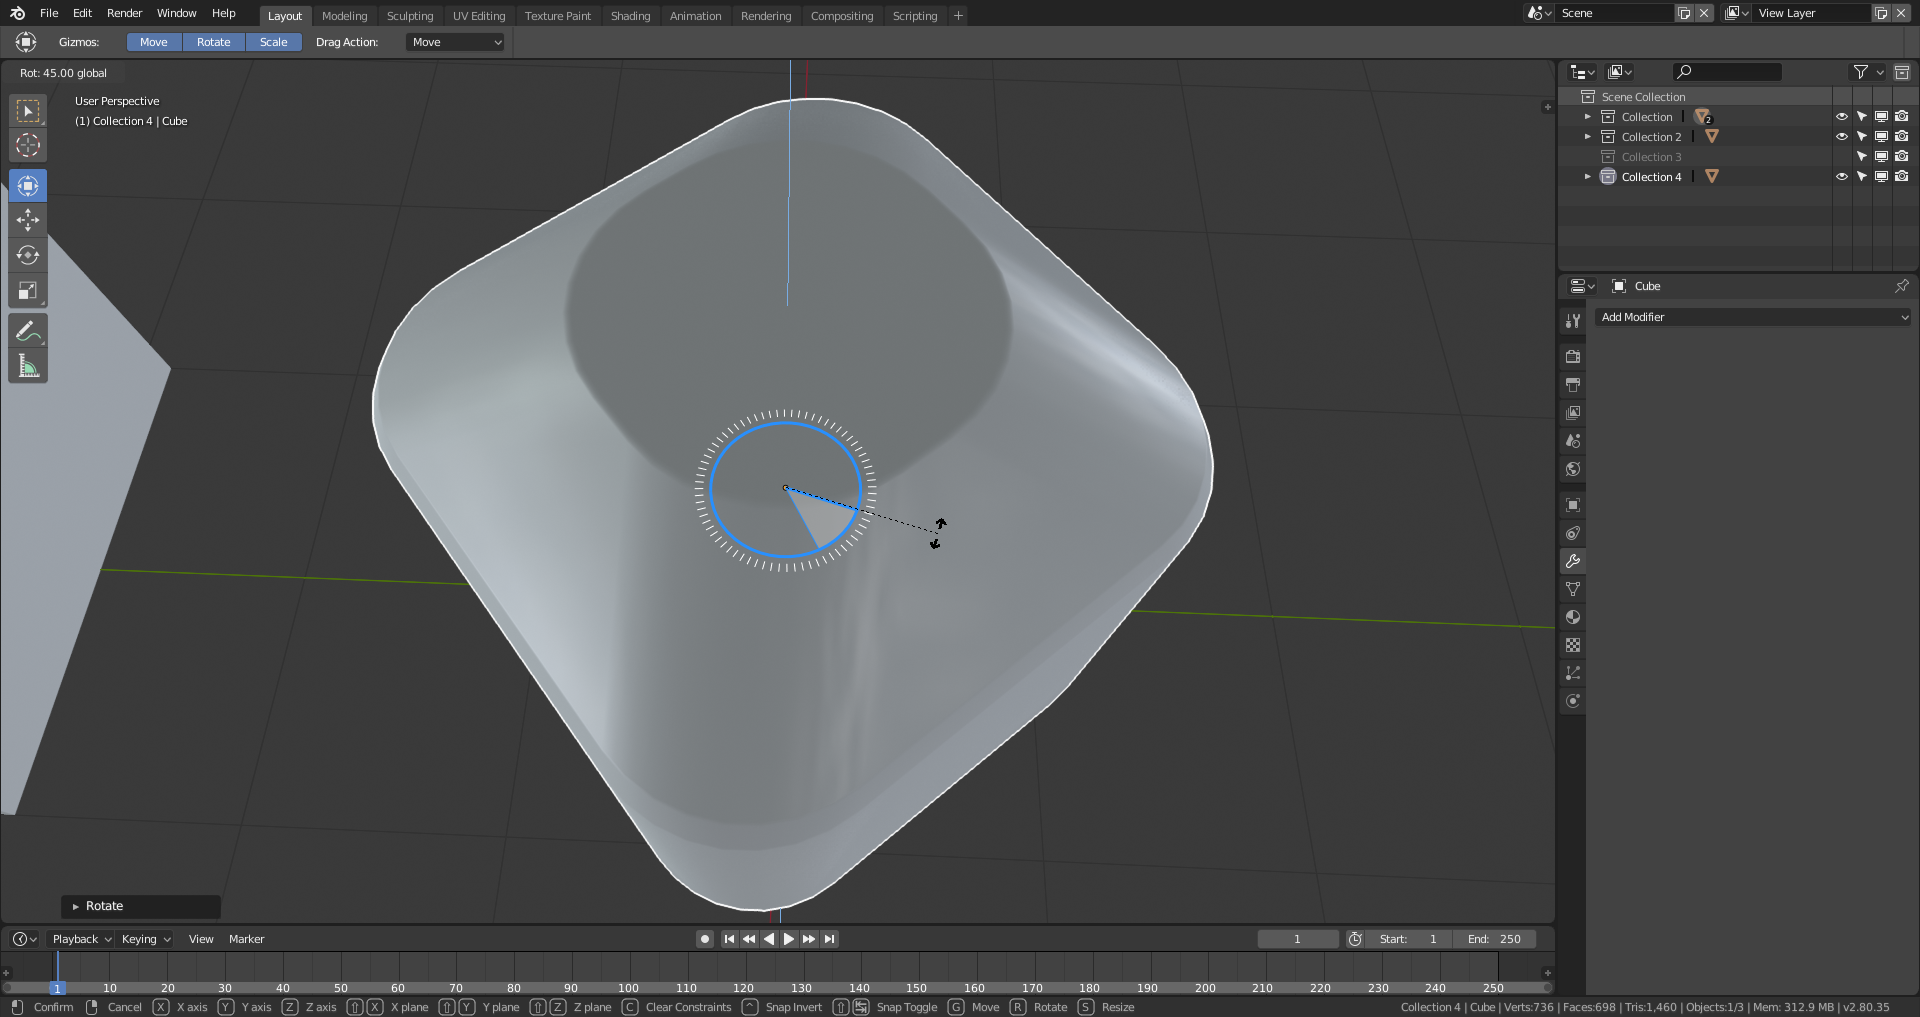
Task: Select Collection 3 in the outliner
Action: coord(1651,157)
